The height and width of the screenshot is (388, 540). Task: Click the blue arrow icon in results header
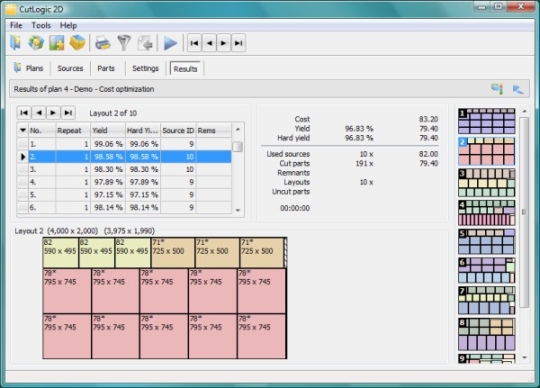518,89
